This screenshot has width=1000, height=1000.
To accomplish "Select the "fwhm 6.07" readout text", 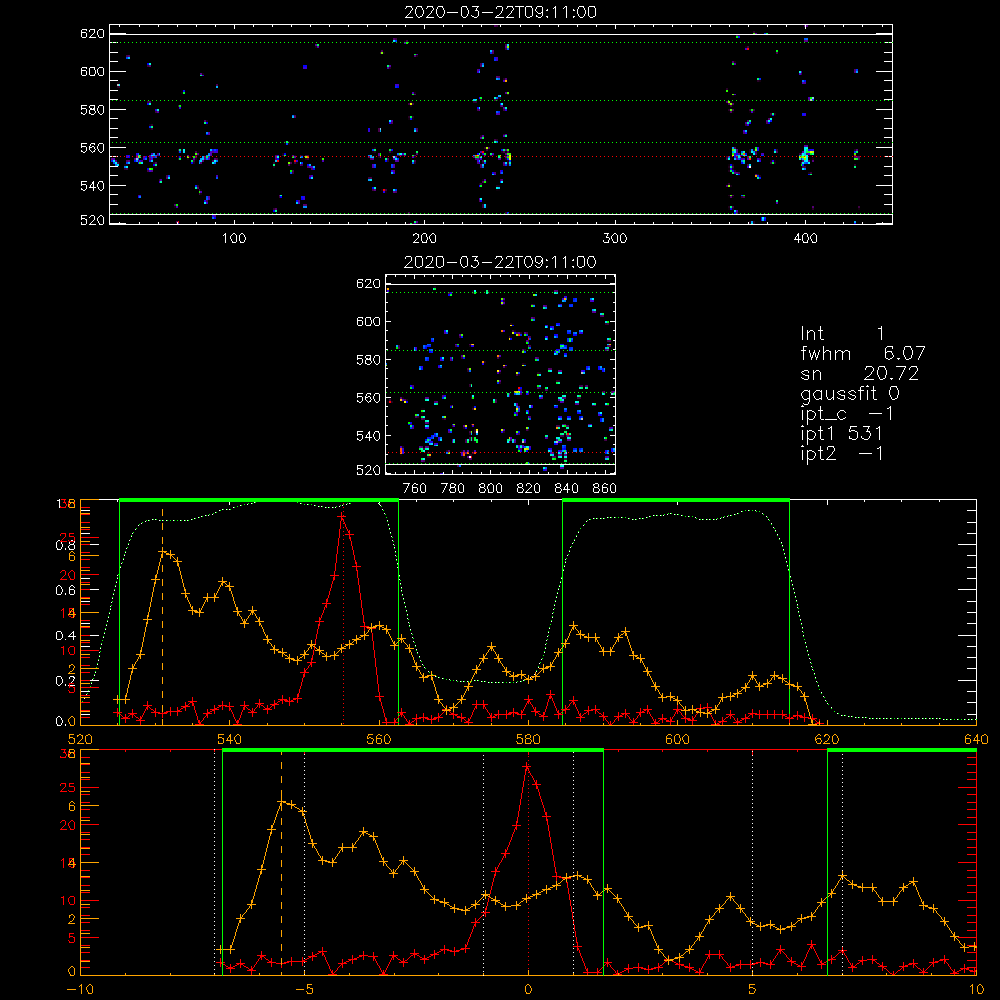I will click(x=862, y=353).
